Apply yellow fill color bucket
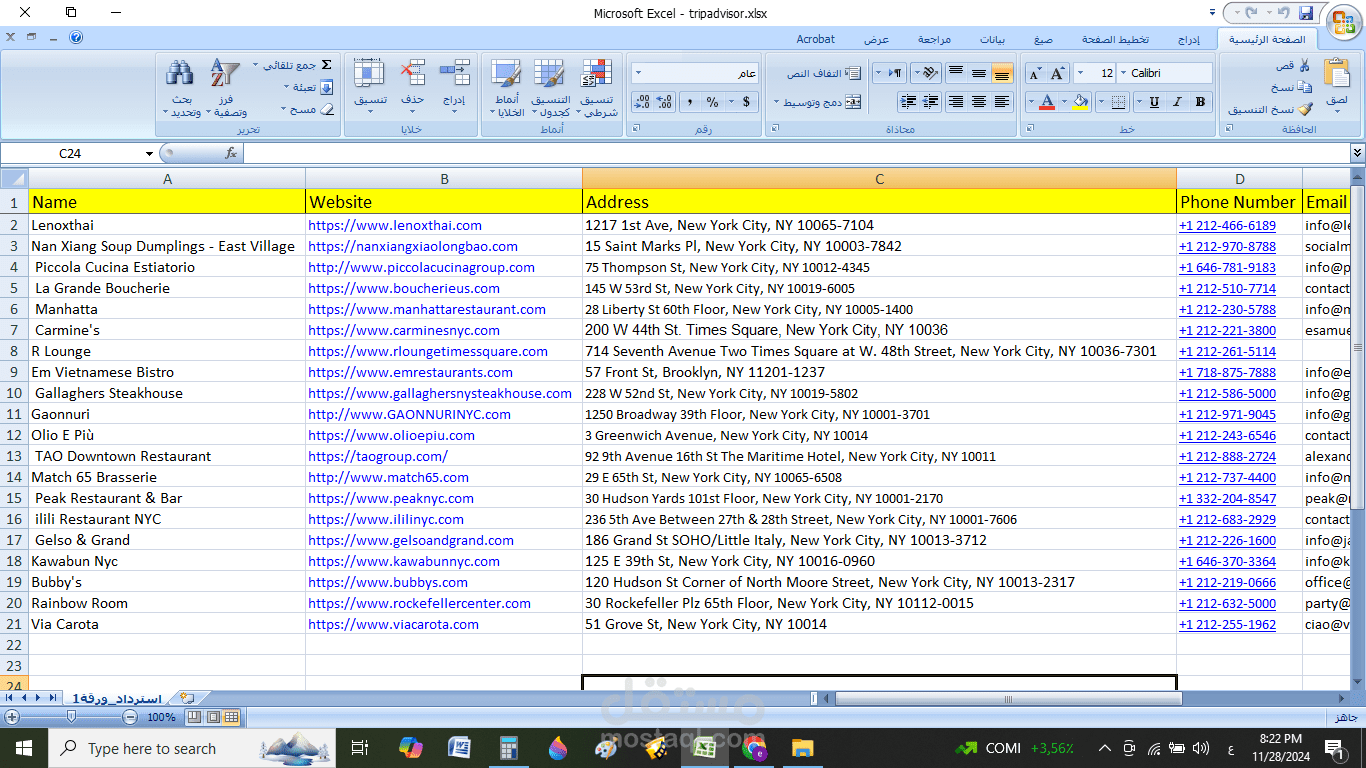The image size is (1366, 768). pyautogui.click(x=1080, y=102)
